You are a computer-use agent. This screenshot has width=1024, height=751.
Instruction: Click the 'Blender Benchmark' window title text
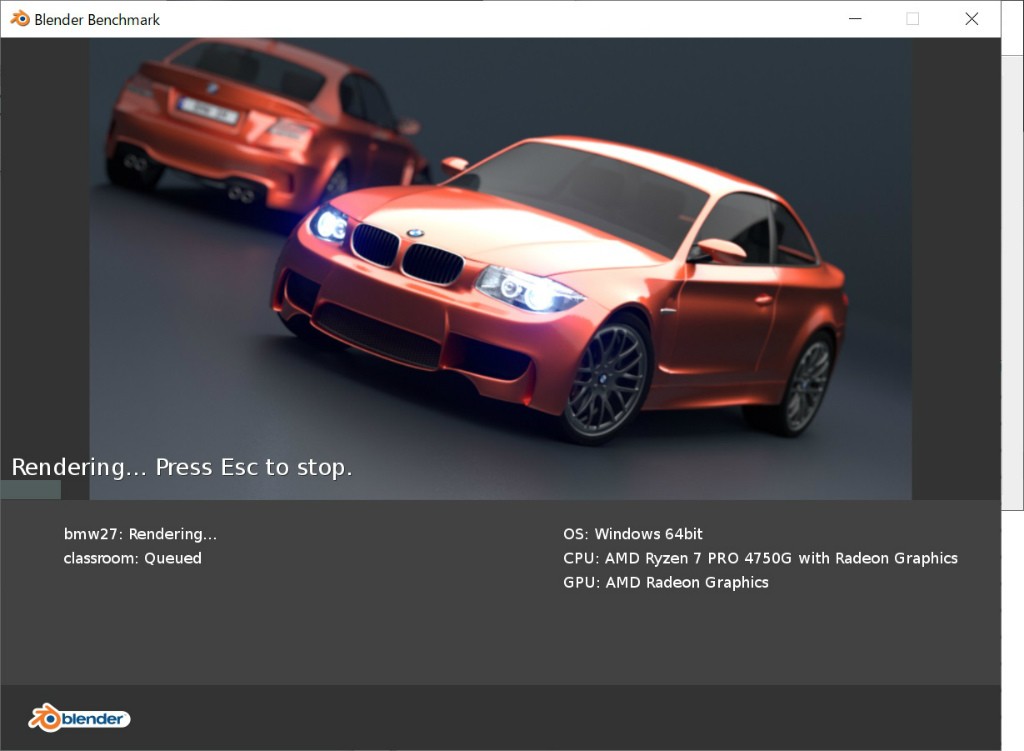[97, 20]
